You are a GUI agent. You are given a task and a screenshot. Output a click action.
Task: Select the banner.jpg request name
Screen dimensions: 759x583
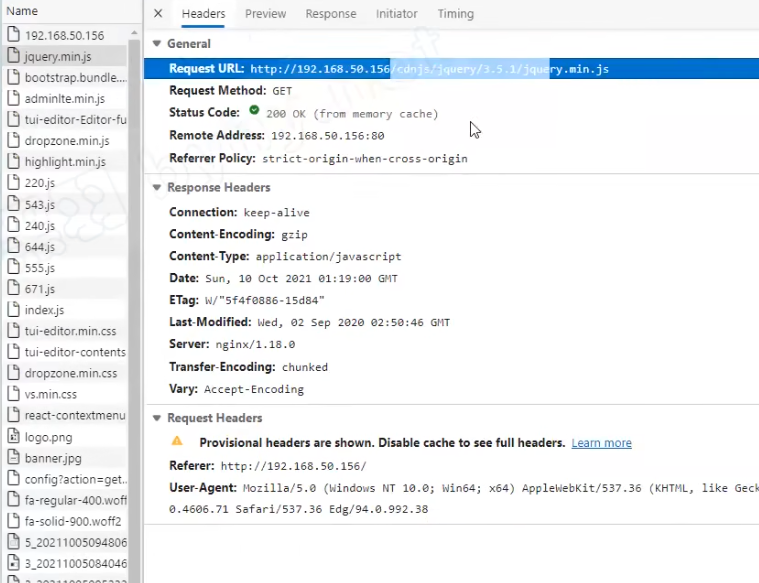tap(53, 458)
